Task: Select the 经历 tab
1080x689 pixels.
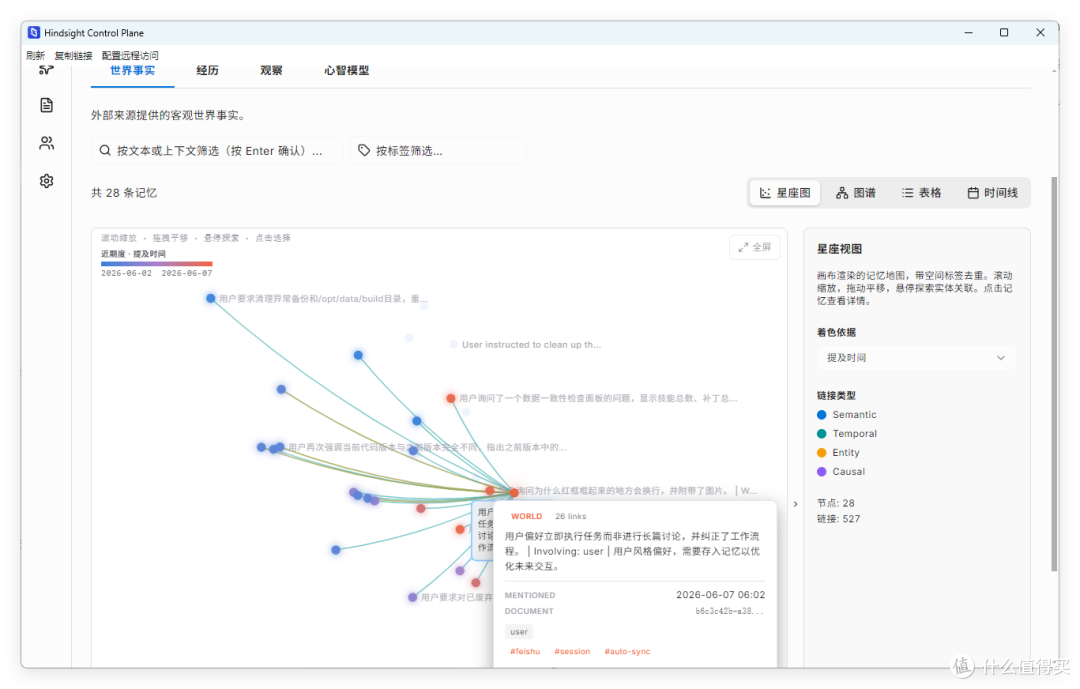Action: click(207, 70)
